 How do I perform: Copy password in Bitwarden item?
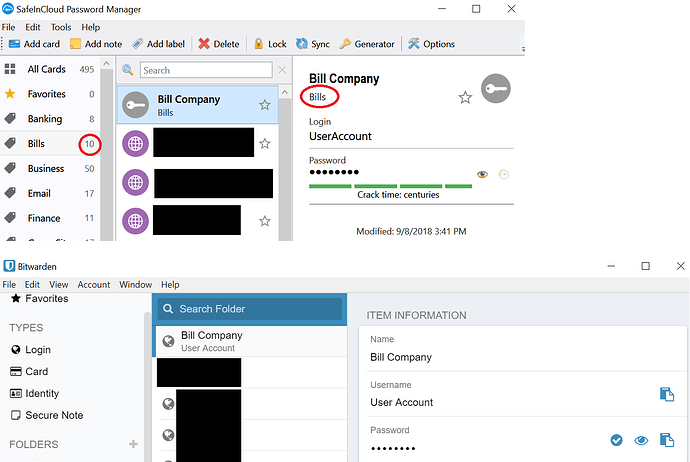tap(667, 440)
